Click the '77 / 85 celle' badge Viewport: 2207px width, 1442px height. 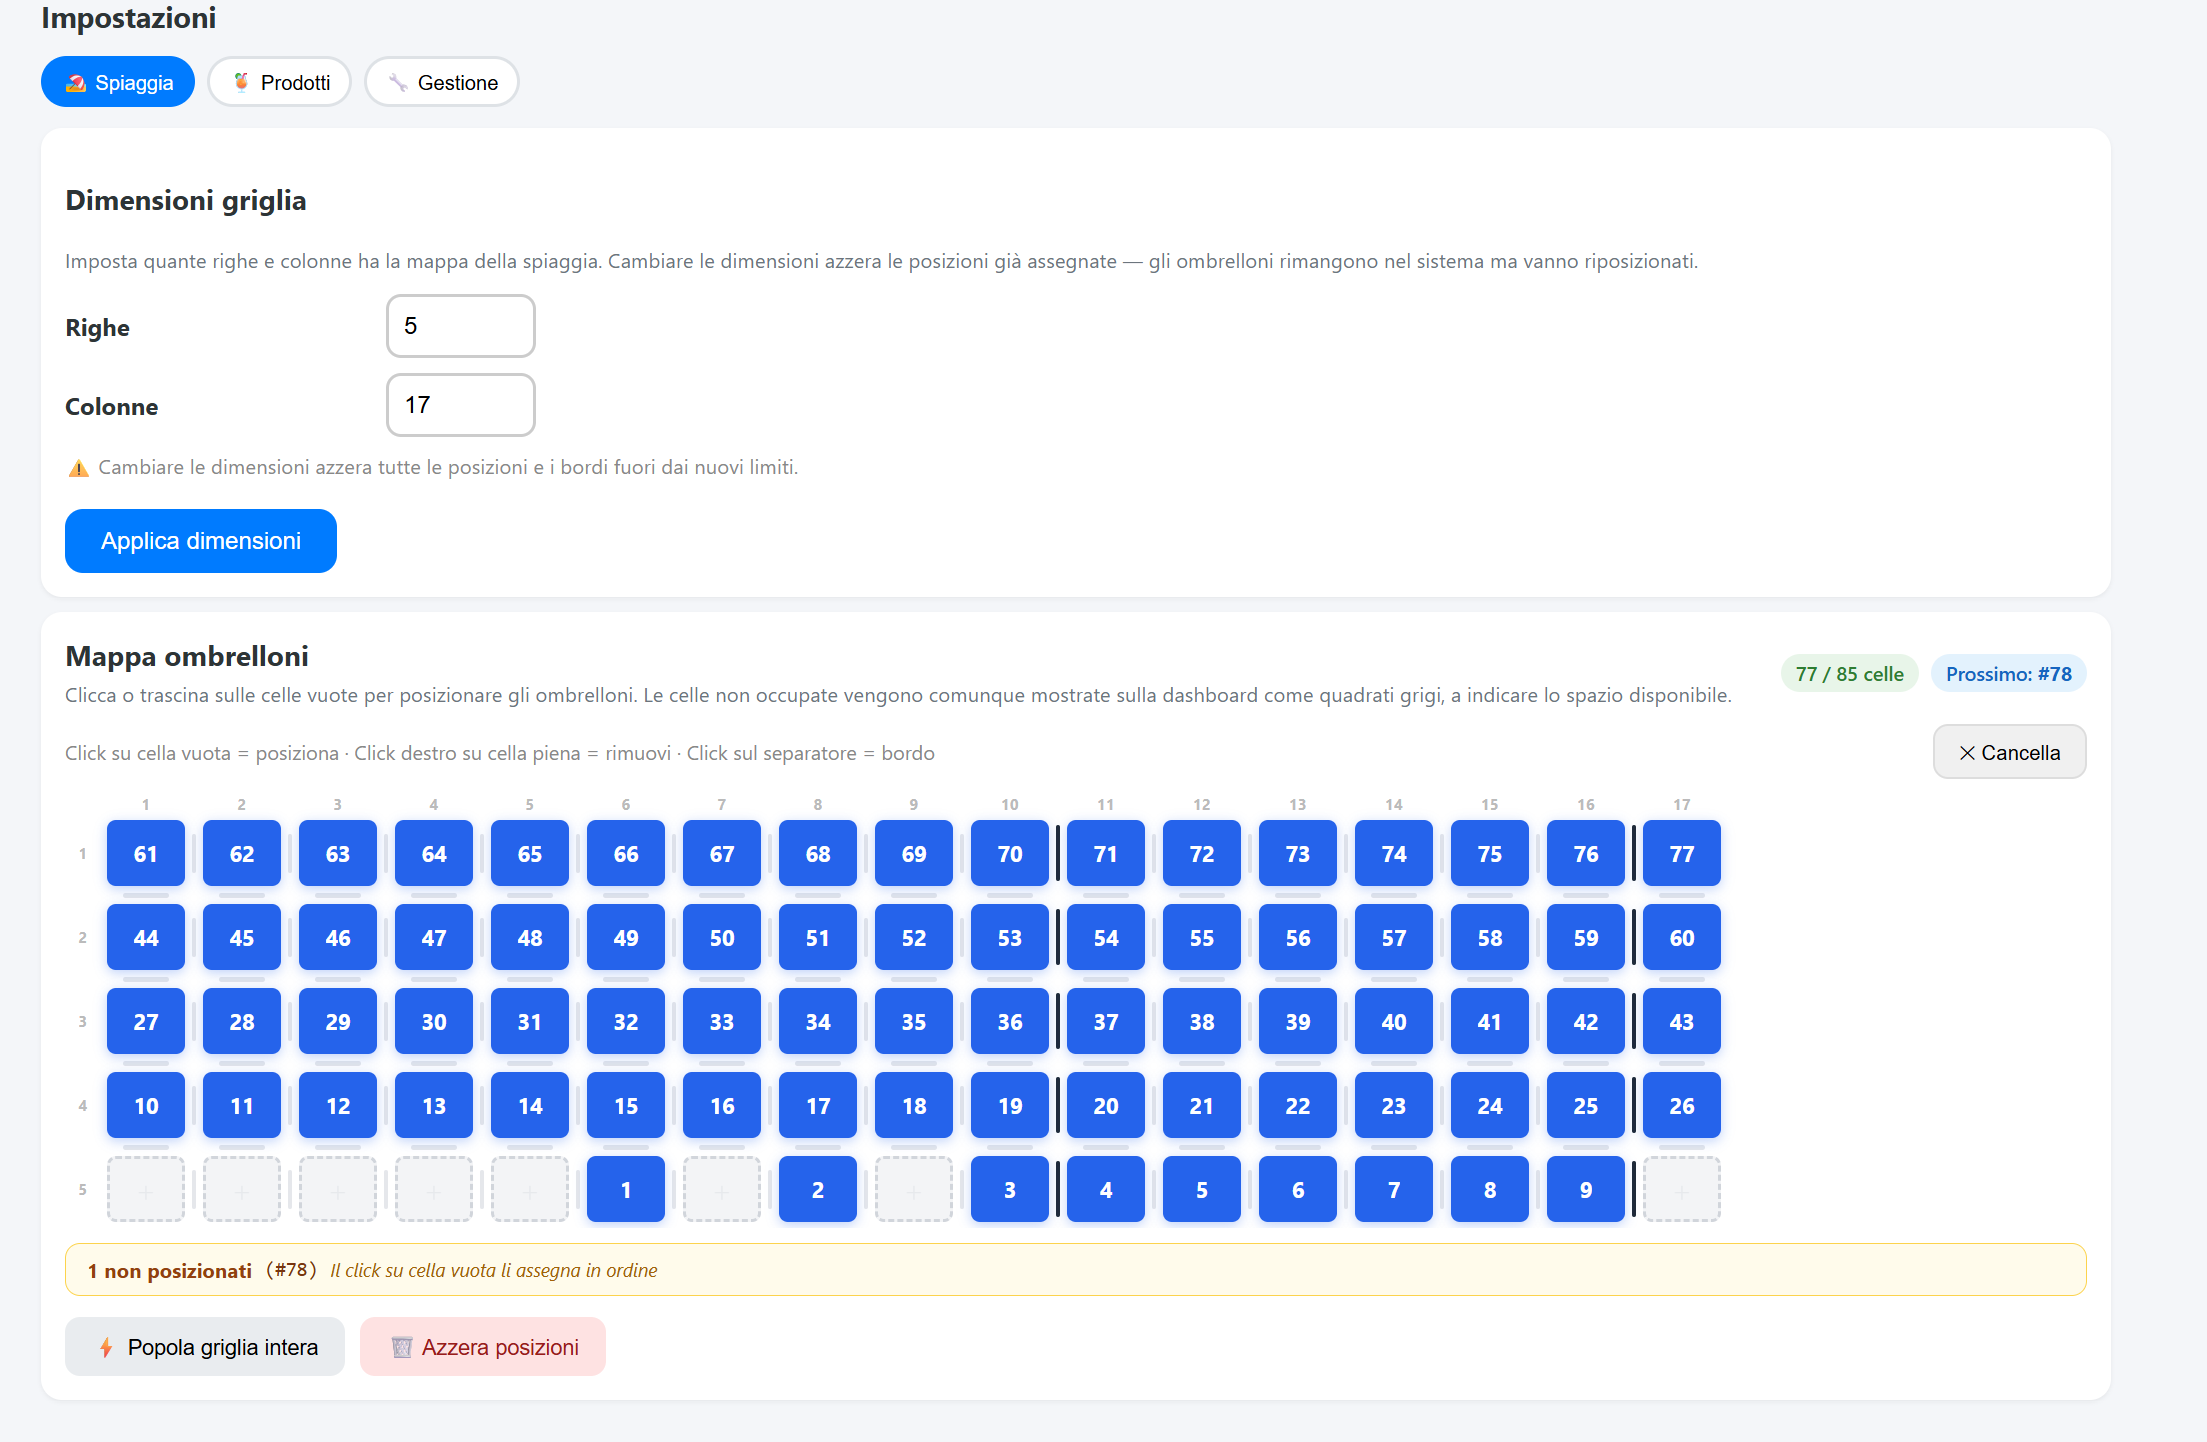[x=1850, y=674]
